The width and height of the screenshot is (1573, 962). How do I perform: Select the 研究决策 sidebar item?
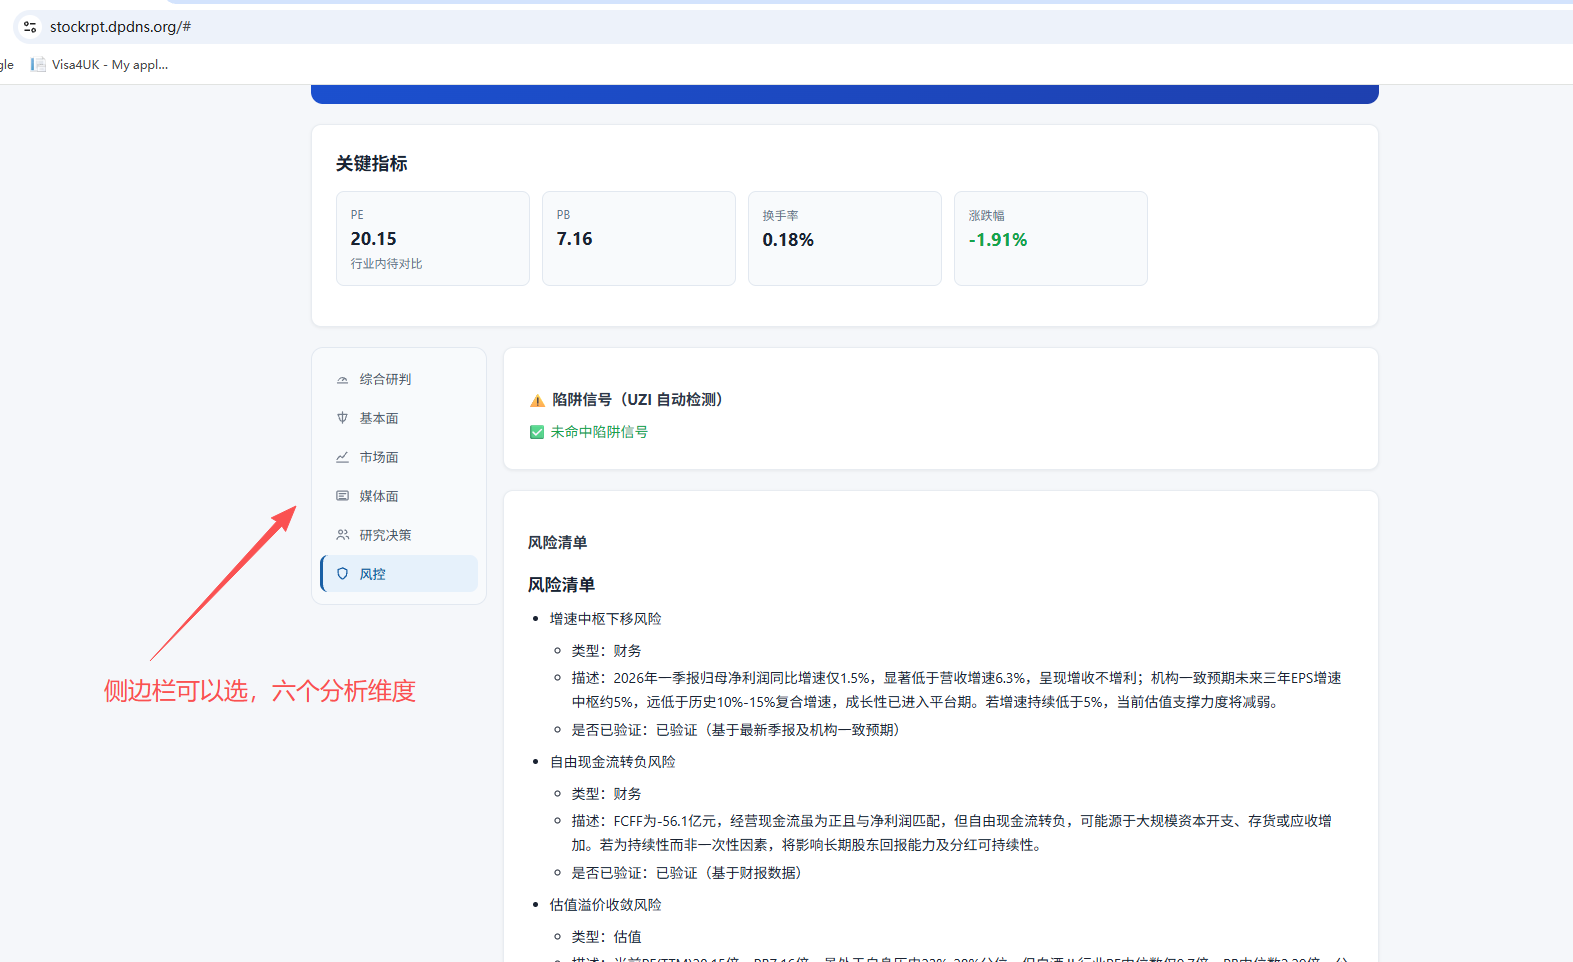(x=399, y=535)
